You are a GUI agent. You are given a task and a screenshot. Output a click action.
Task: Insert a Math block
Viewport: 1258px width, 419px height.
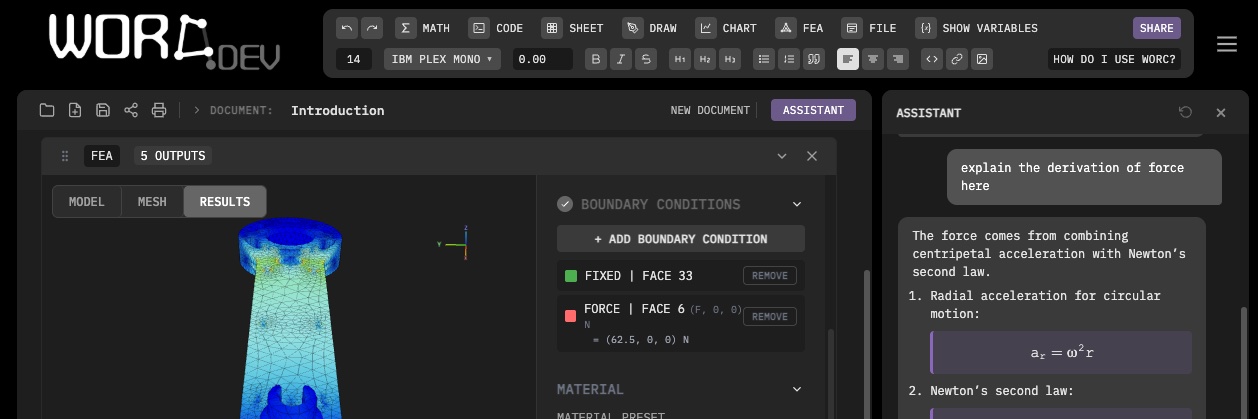422,28
